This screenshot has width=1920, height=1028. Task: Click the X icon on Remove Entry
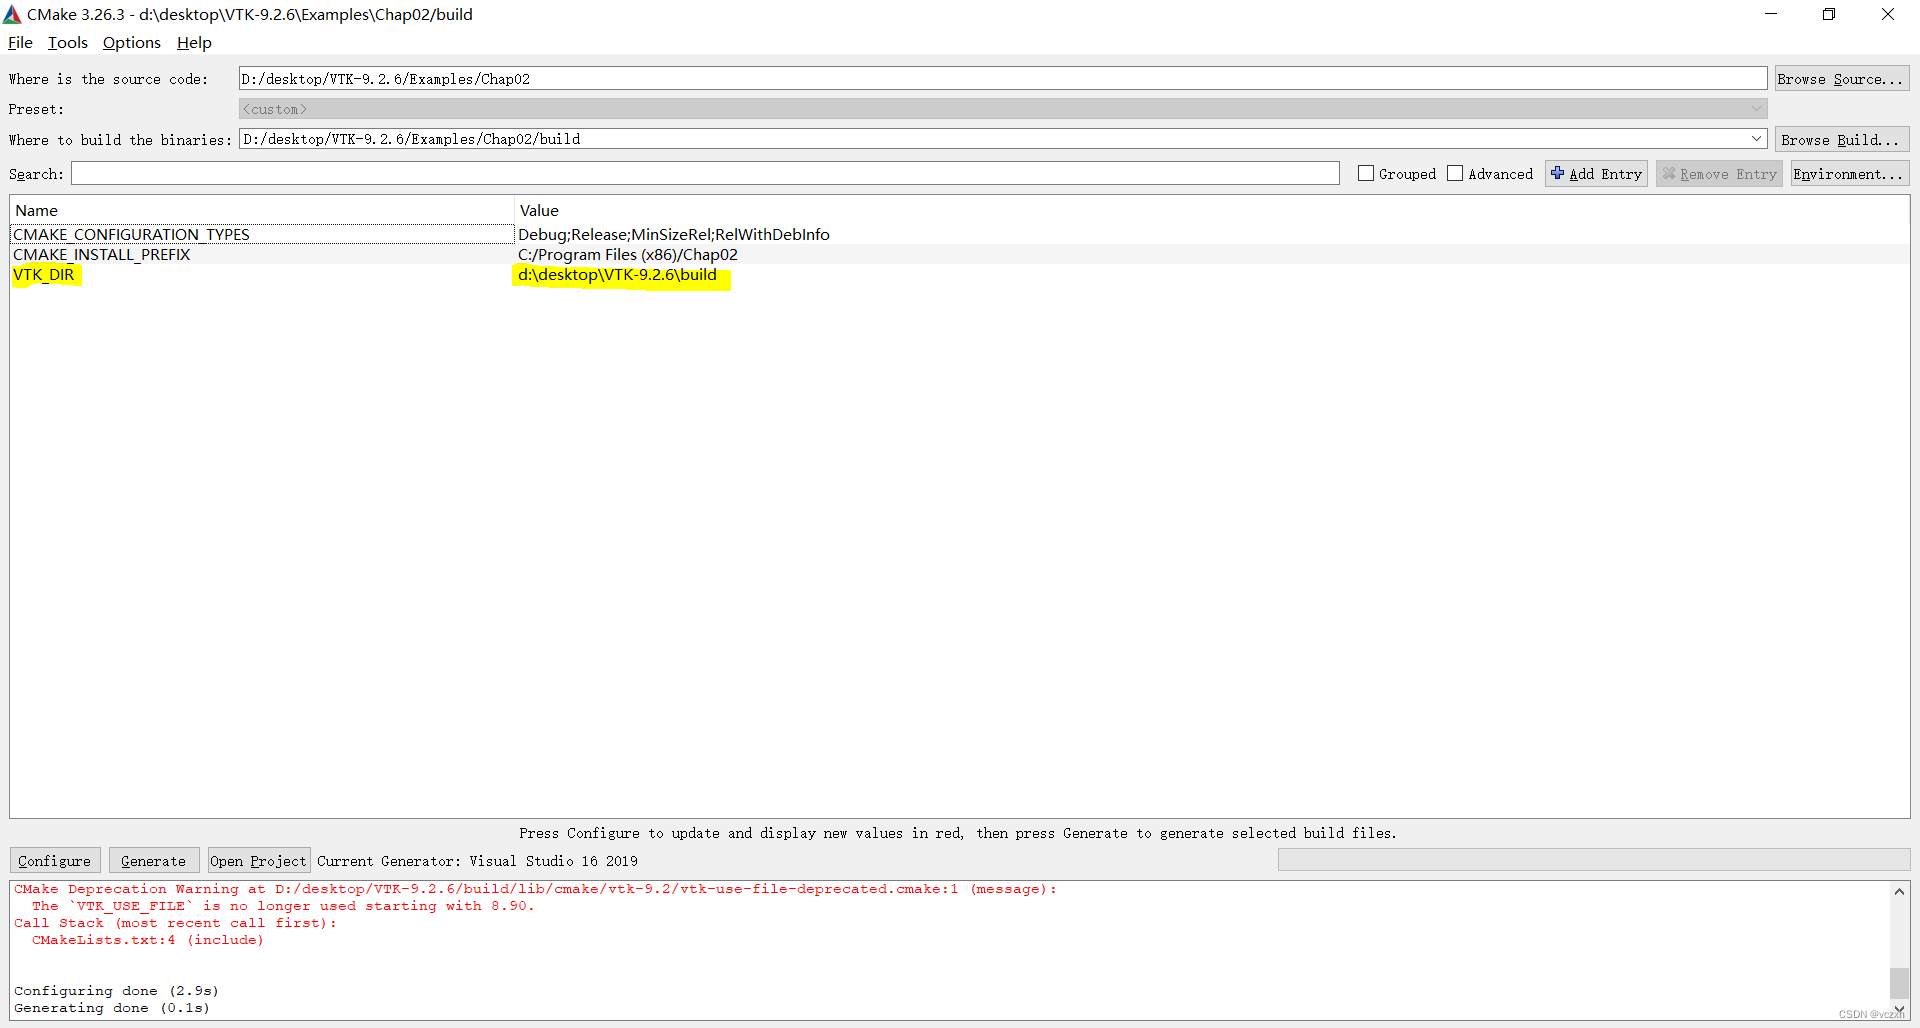pyautogui.click(x=1668, y=173)
